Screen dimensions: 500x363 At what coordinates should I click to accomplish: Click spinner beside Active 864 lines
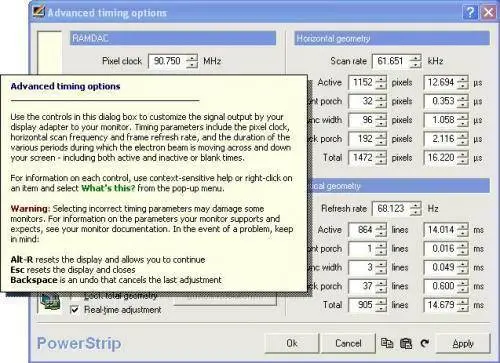pyautogui.click(x=381, y=230)
